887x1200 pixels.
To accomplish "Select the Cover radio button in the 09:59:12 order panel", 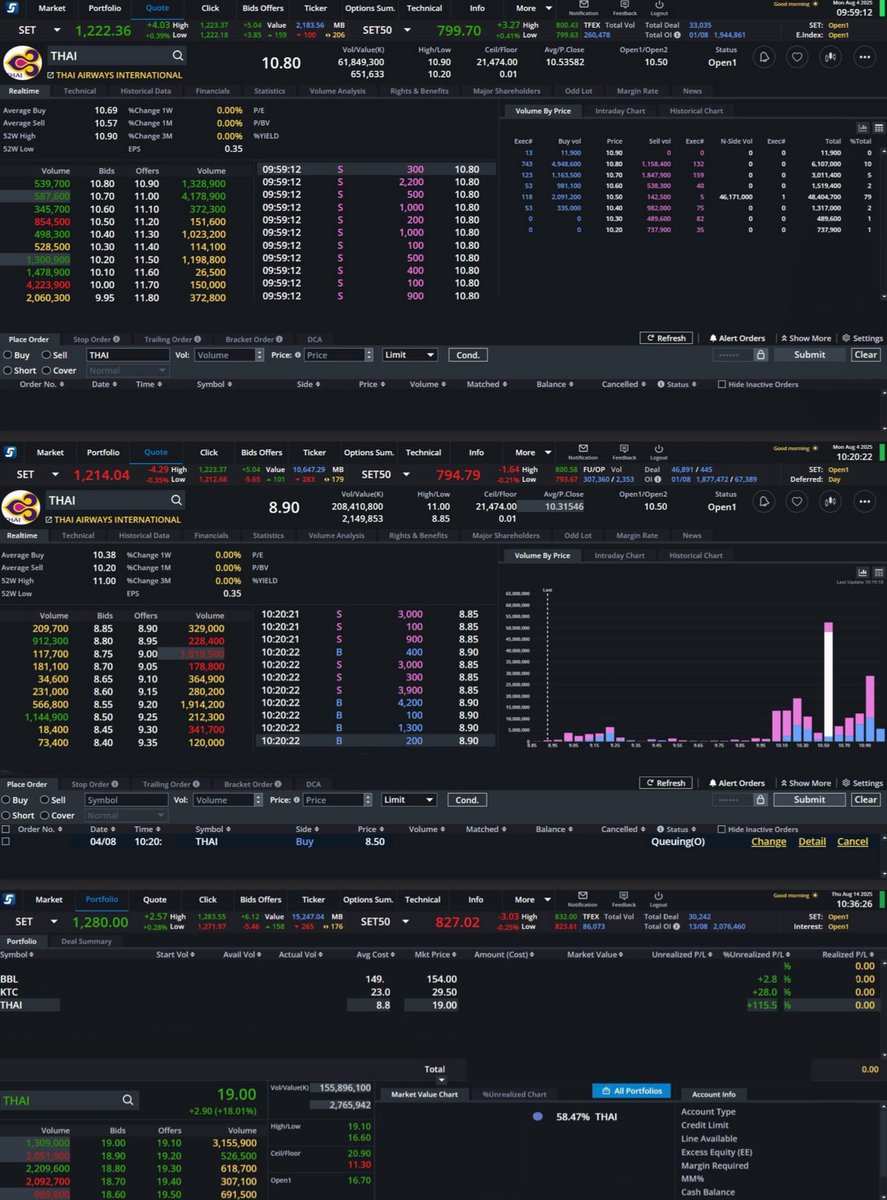I will click(x=45, y=370).
